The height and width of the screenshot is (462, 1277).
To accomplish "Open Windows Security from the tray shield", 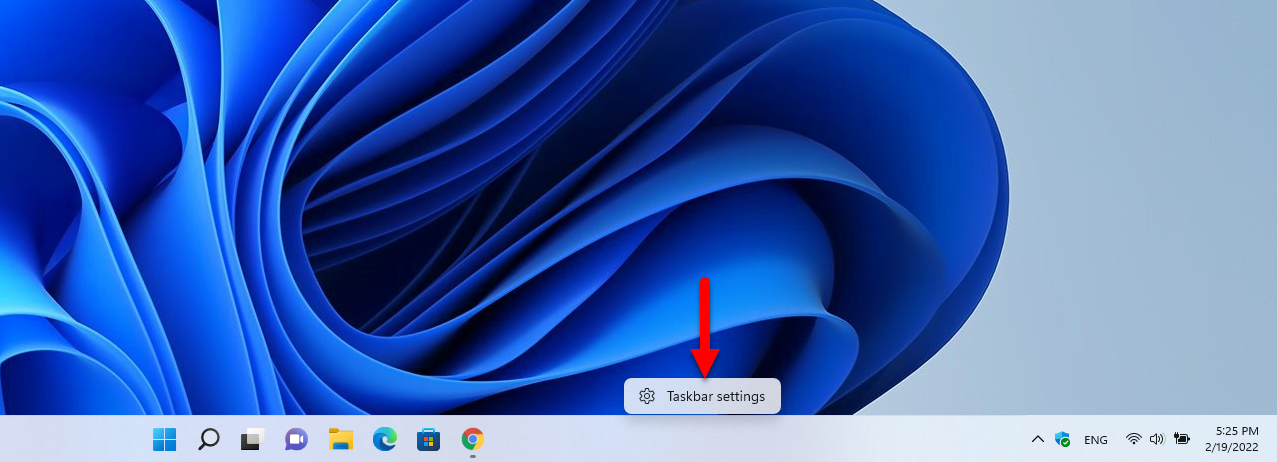I will (1063, 439).
